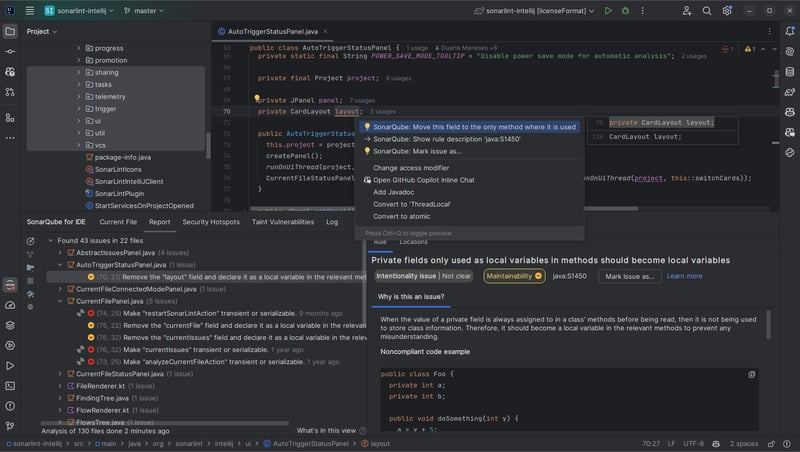Screen dimensions: 800x452
Task: Switch to the Current File tab
Action: point(118,222)
